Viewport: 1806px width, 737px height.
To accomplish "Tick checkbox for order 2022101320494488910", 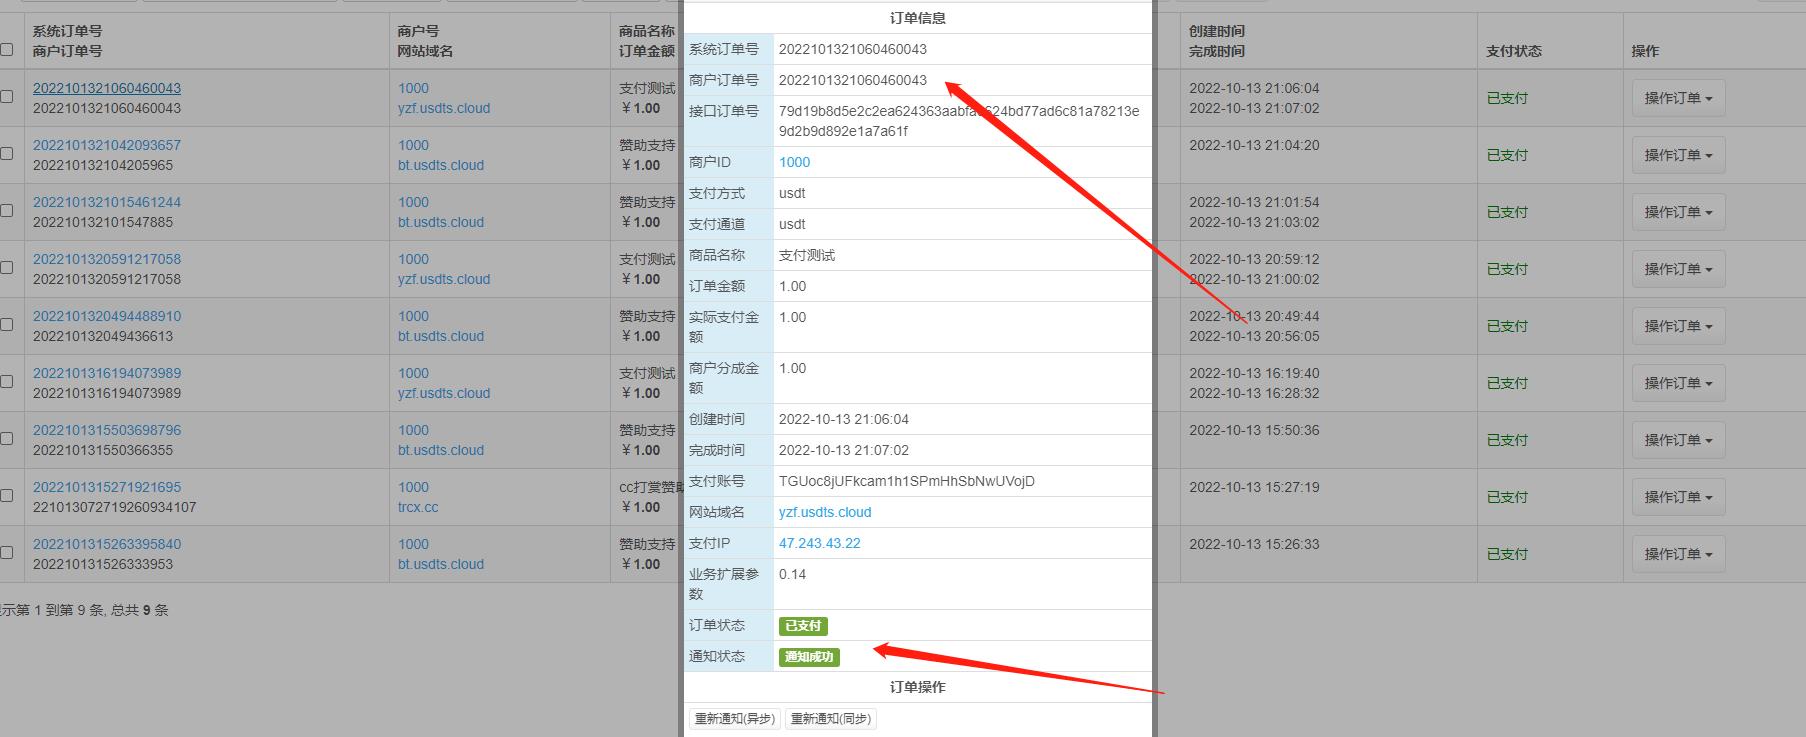I will 7,325.
